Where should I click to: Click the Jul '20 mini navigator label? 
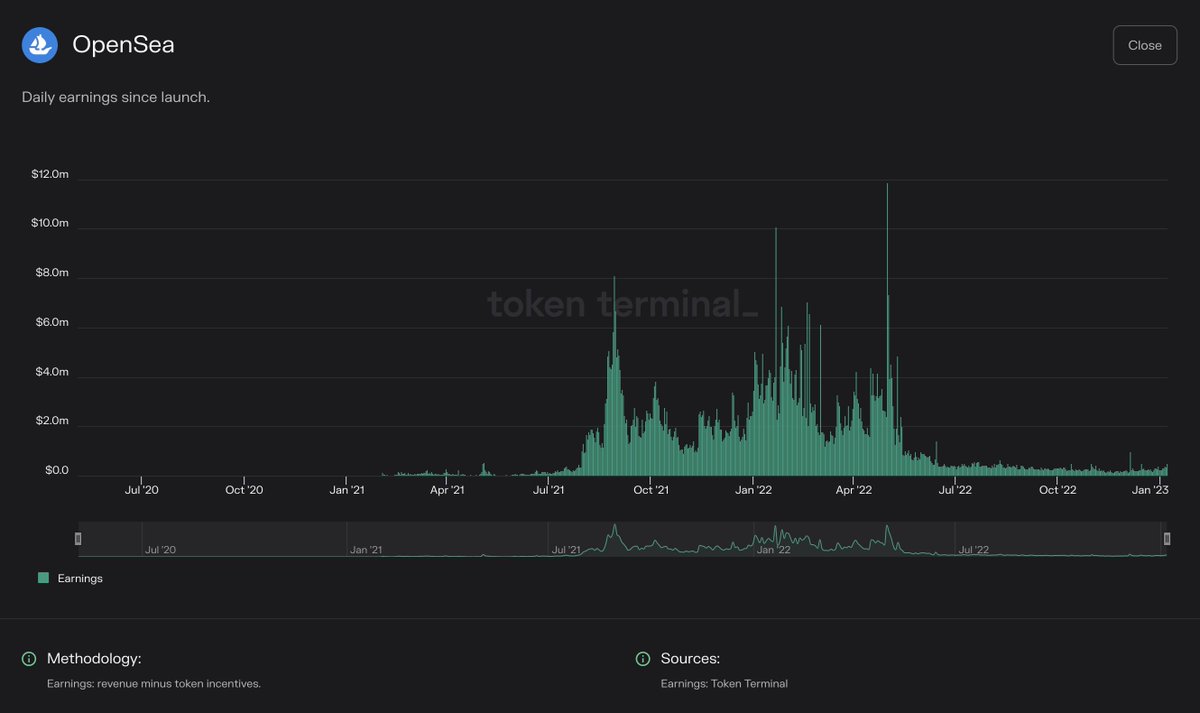click(161, 550)
